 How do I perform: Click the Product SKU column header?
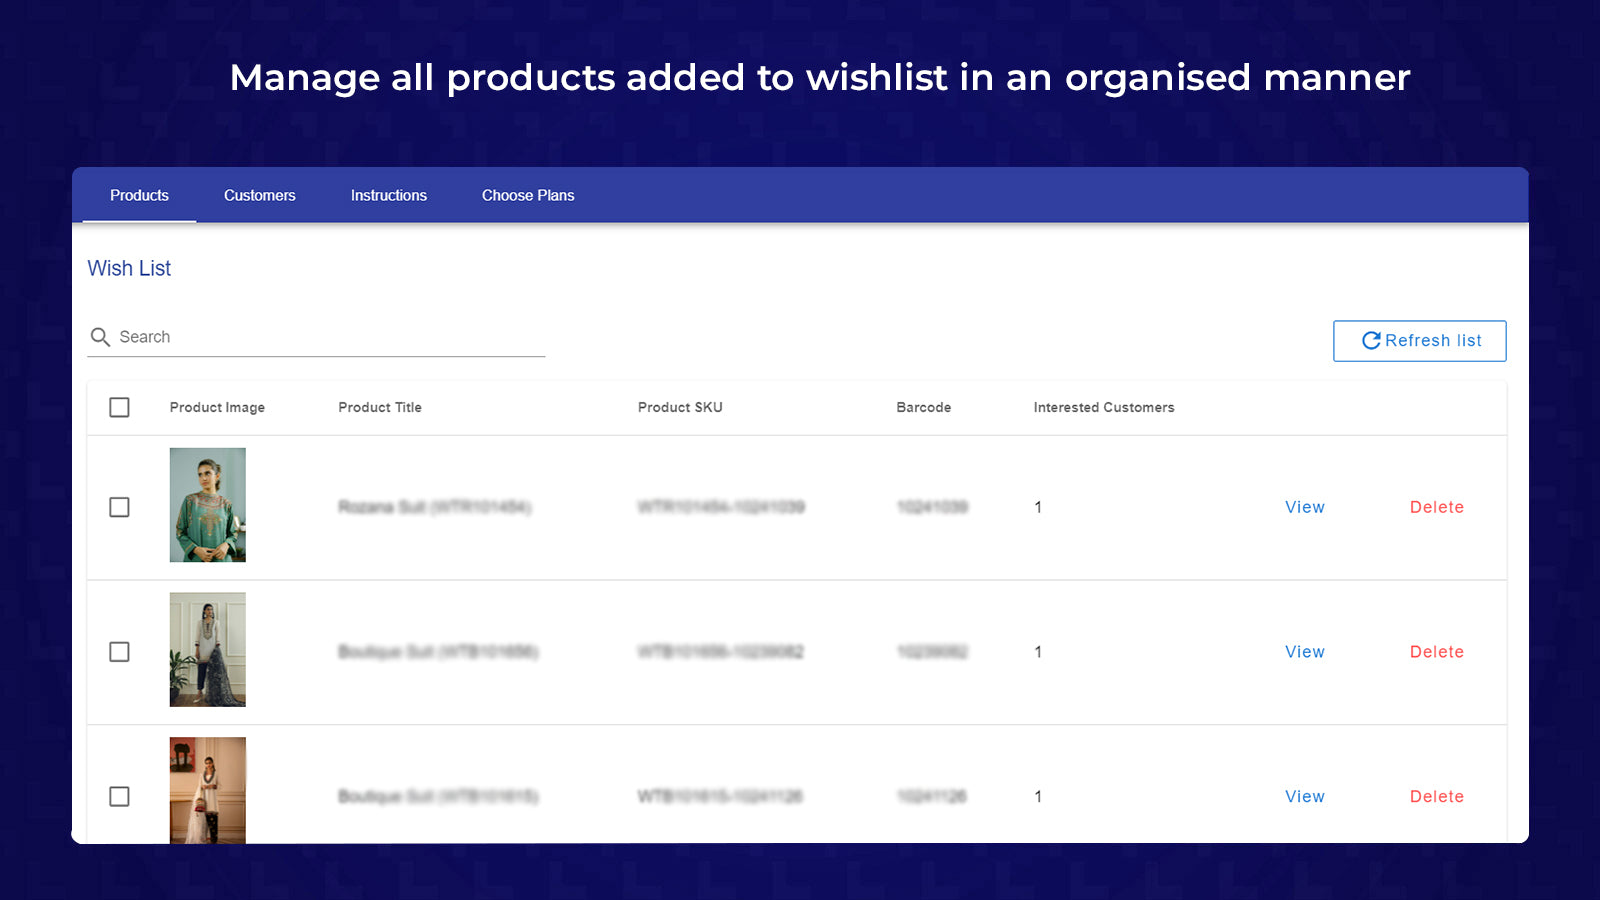coord(680,407)
